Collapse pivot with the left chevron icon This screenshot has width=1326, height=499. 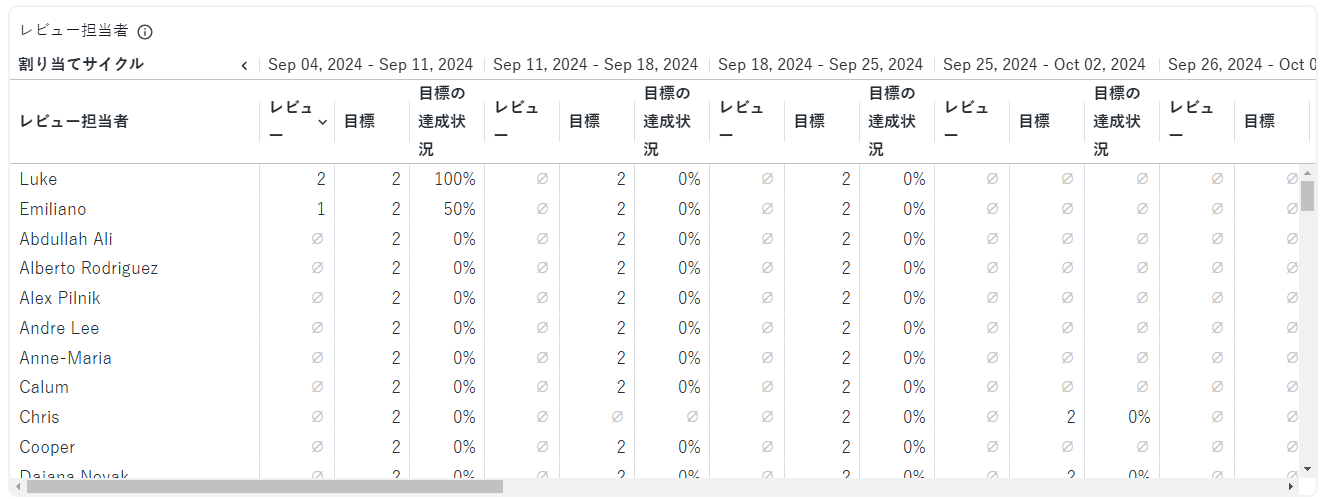pos(244,65)
